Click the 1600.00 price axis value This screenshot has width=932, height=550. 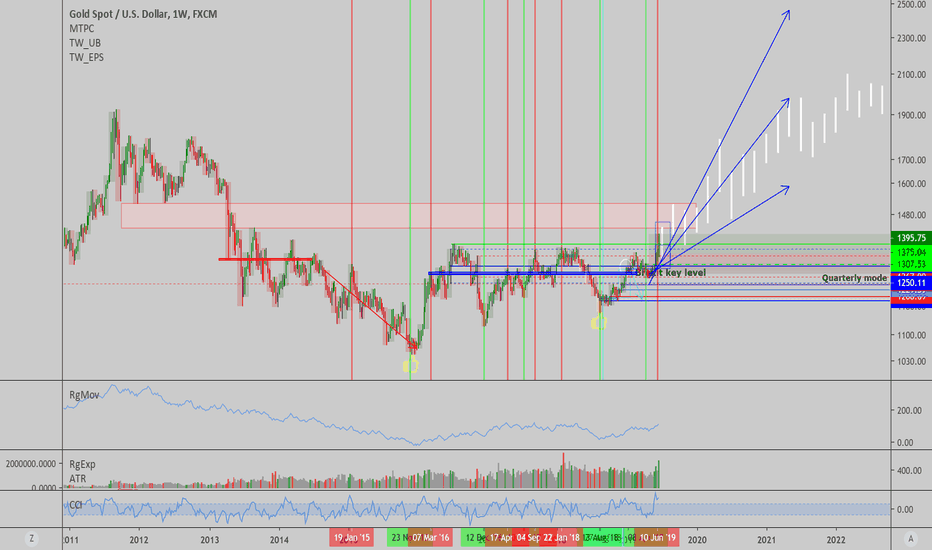911,184
